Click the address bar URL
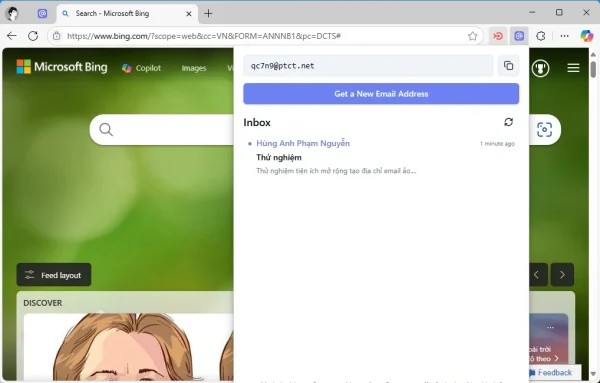This screenshot has height=383, width=600. point(204,36)
